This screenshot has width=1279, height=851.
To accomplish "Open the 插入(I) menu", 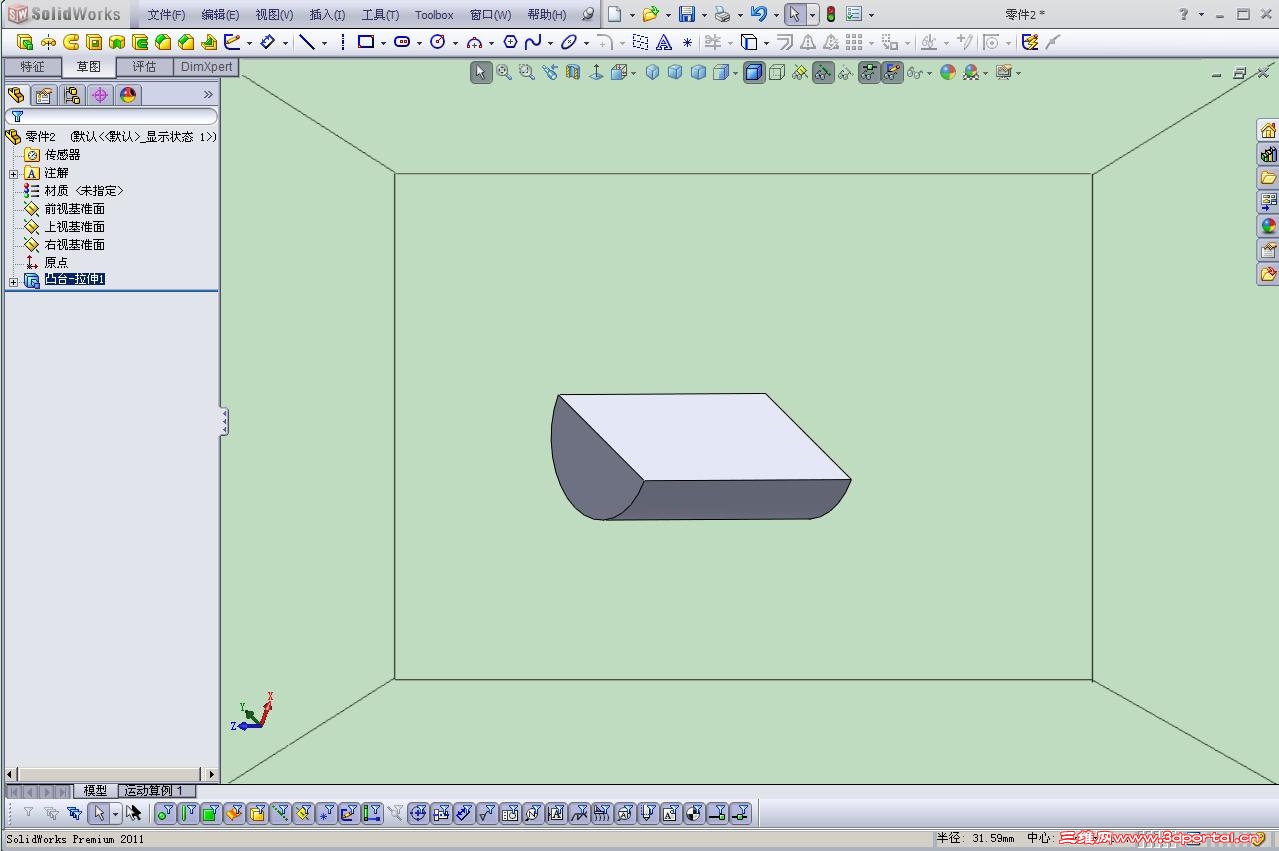I will point(327,15).
